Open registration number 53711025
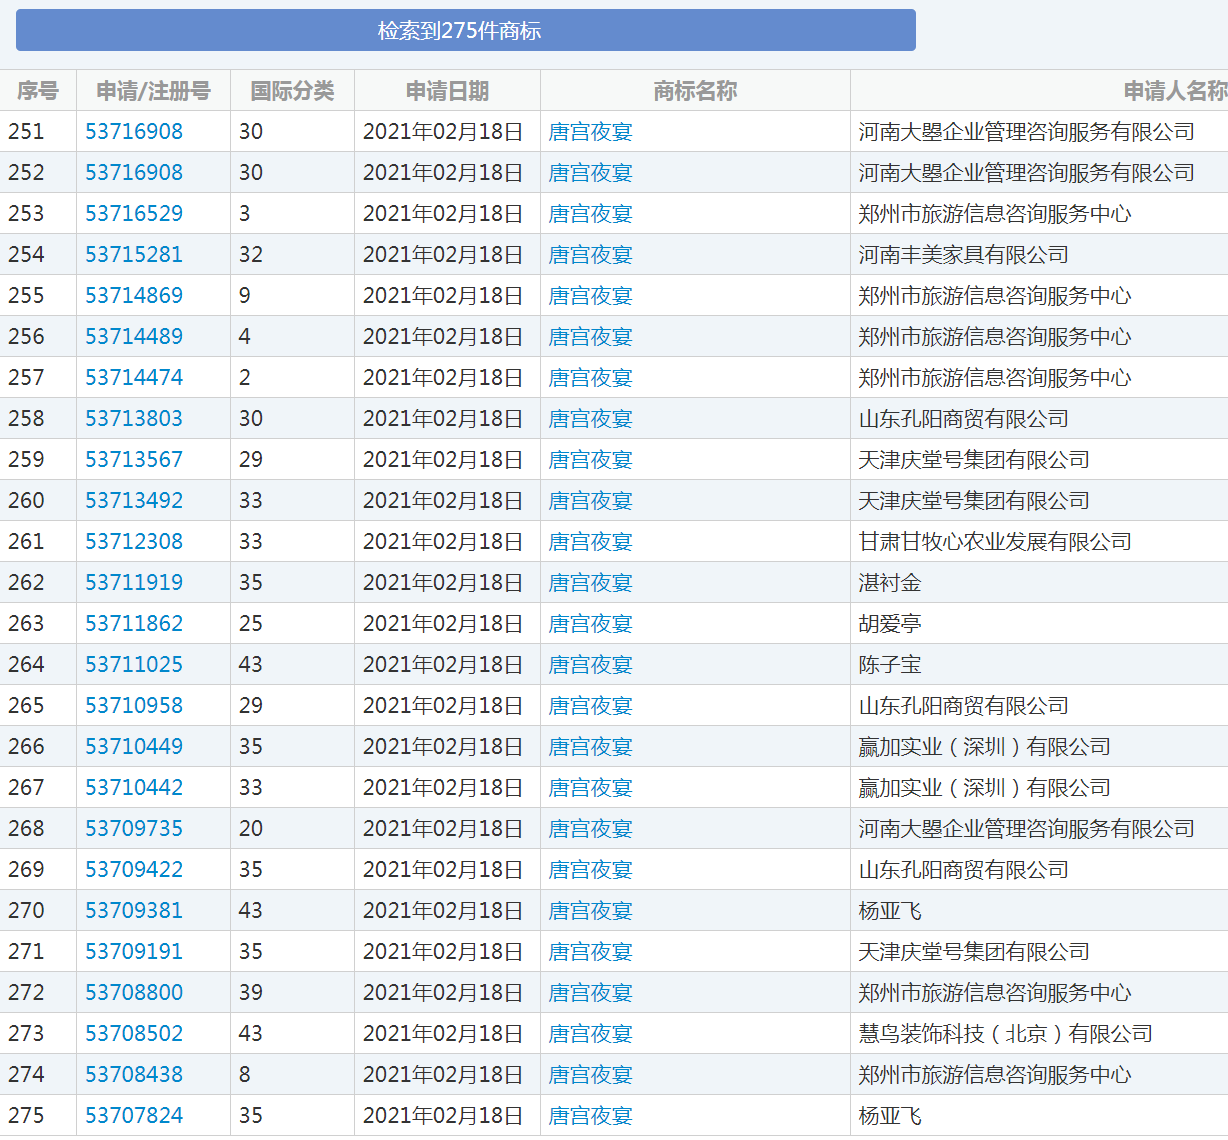1228x1140 pixels. click(x=134, y=664)
